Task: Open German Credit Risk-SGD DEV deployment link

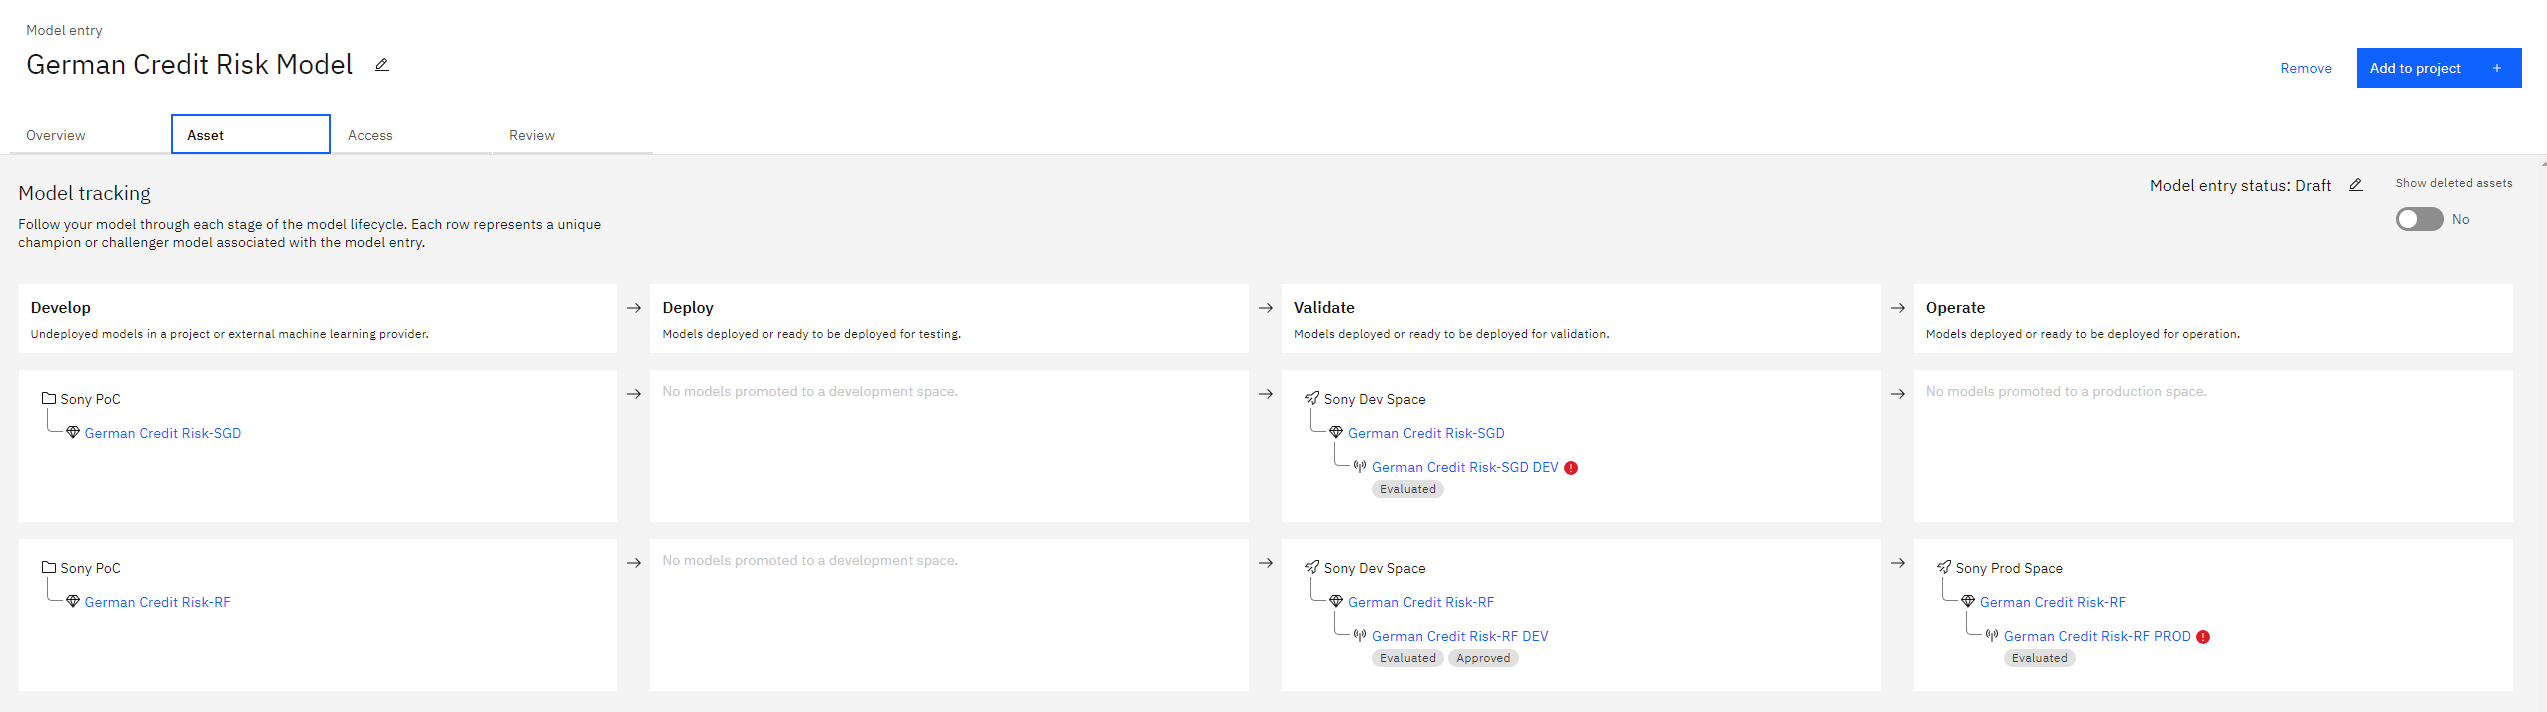Action: (x=1465, y=467)
